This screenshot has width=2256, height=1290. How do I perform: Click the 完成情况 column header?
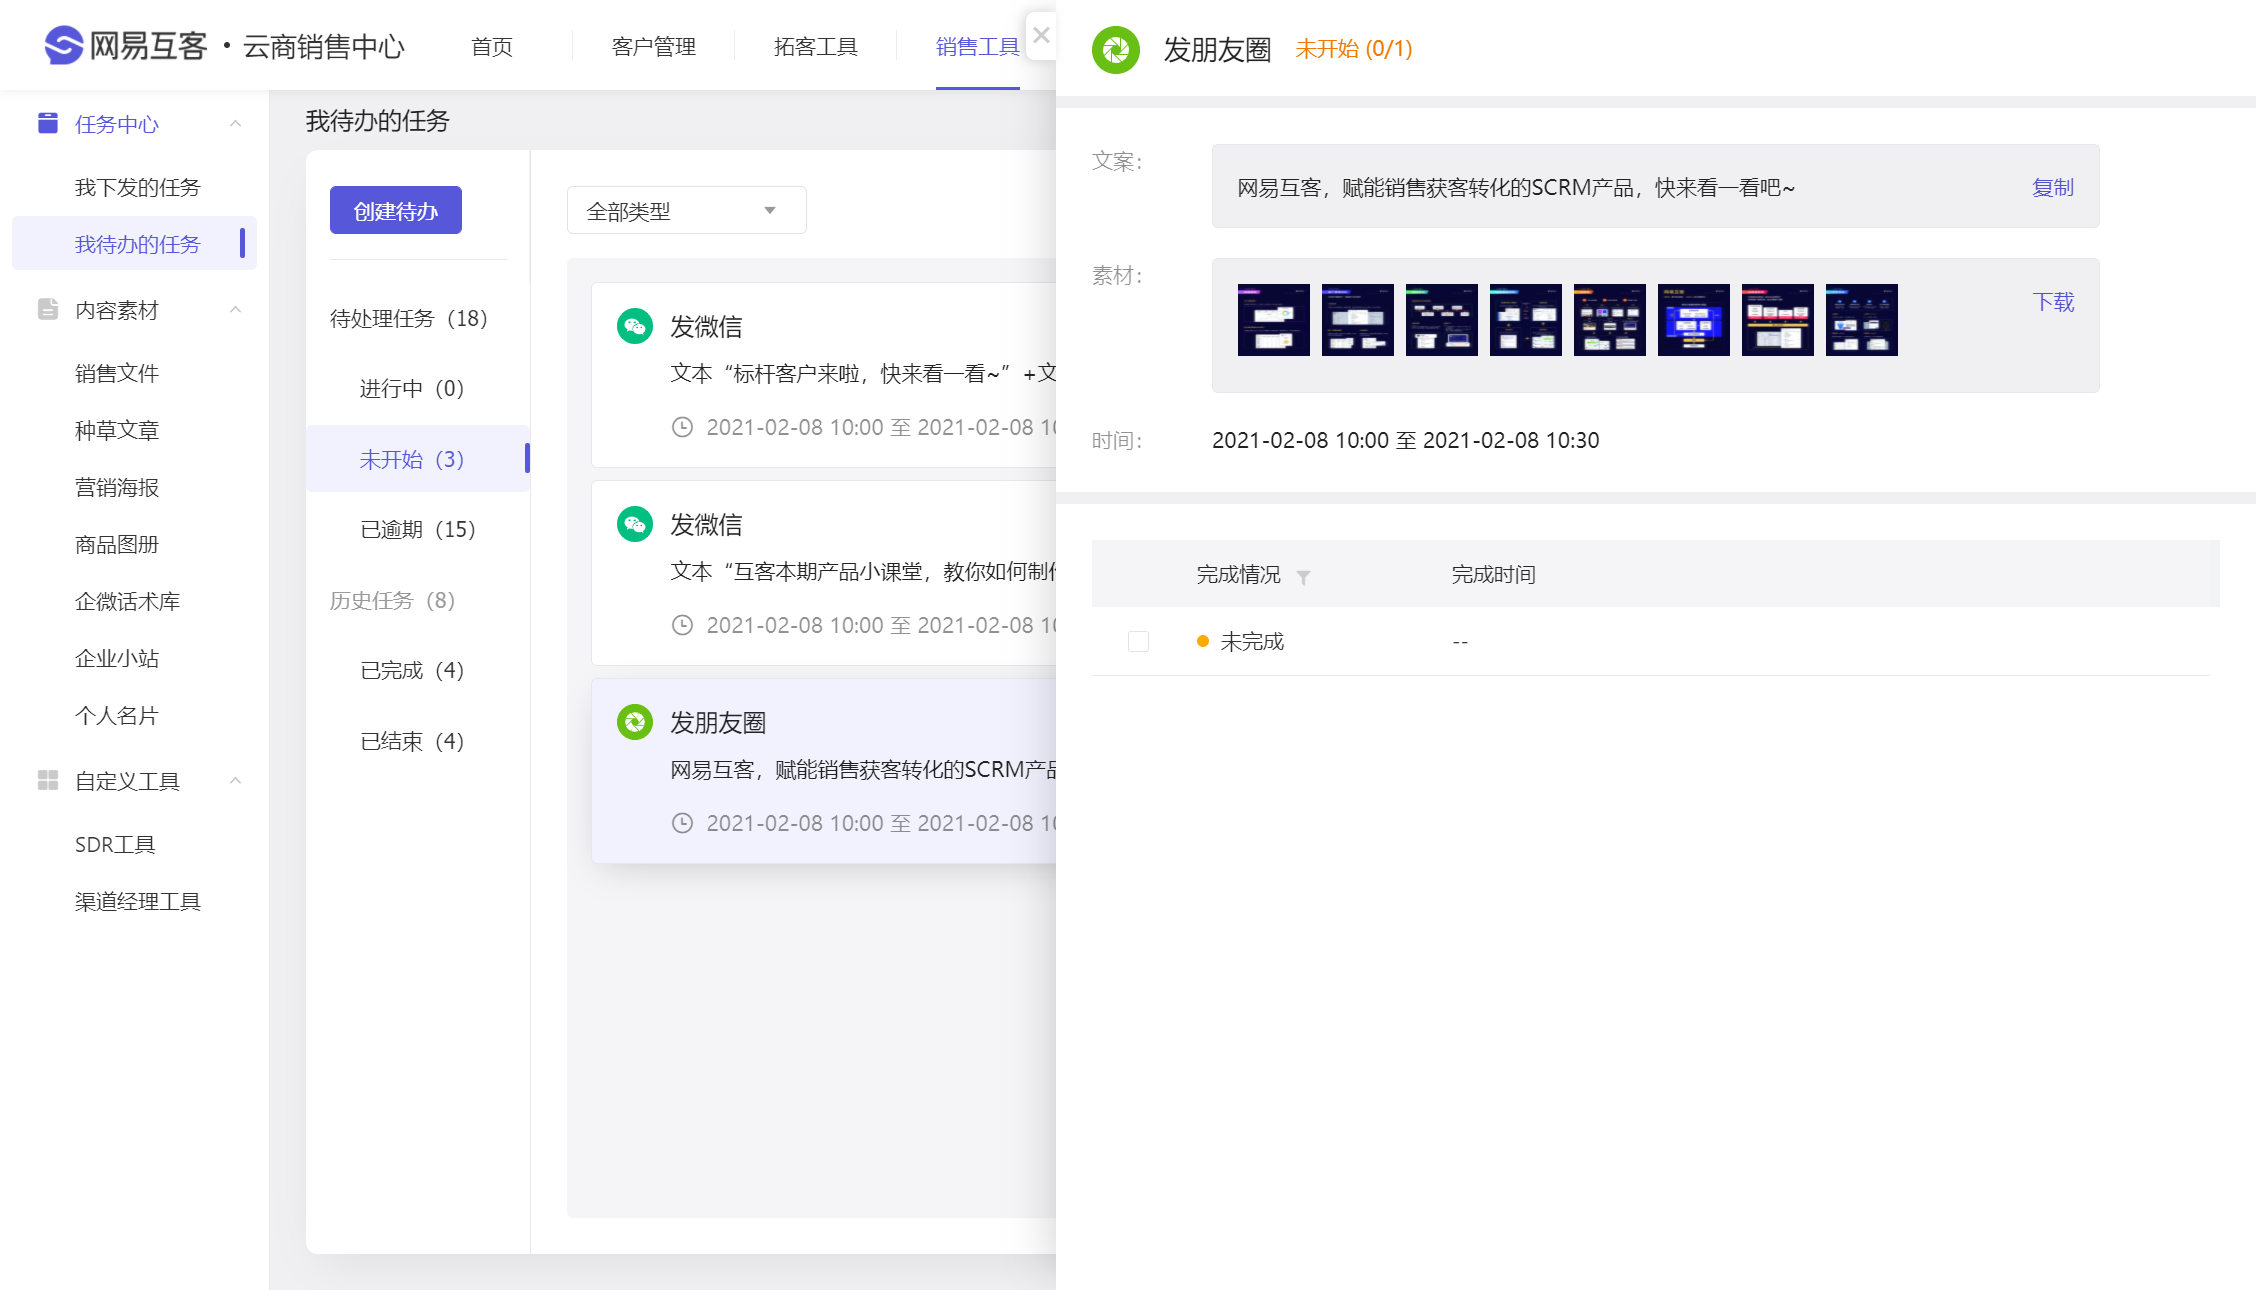1238,574
